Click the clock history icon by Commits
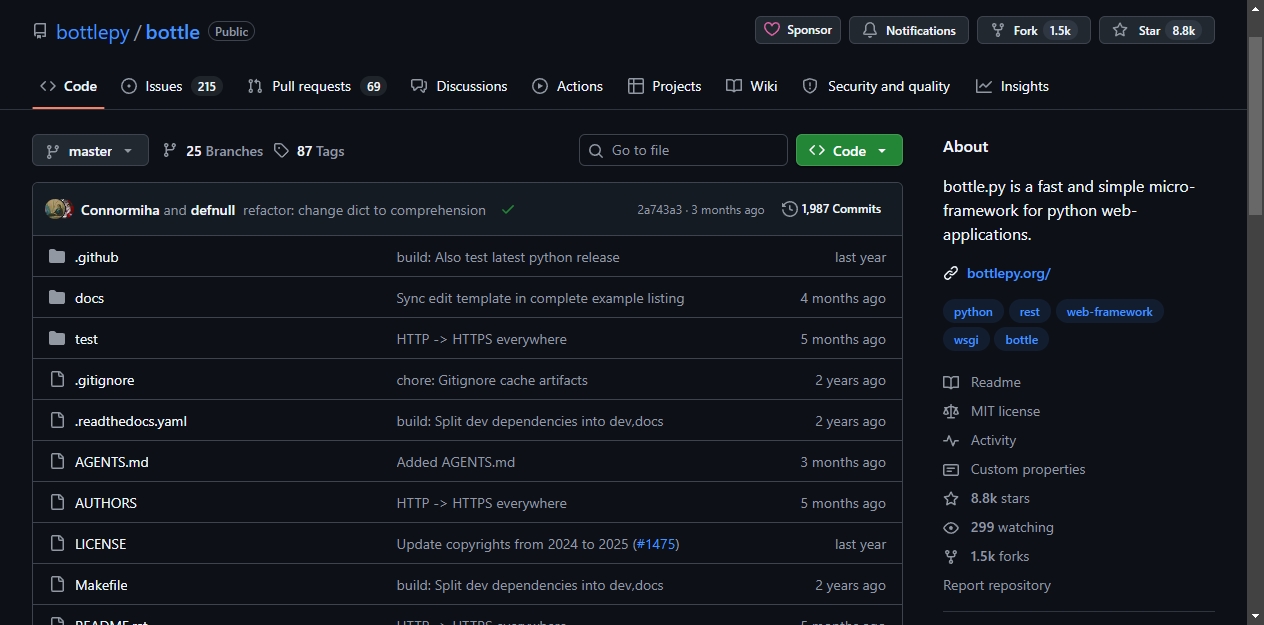 pos(790,209)
